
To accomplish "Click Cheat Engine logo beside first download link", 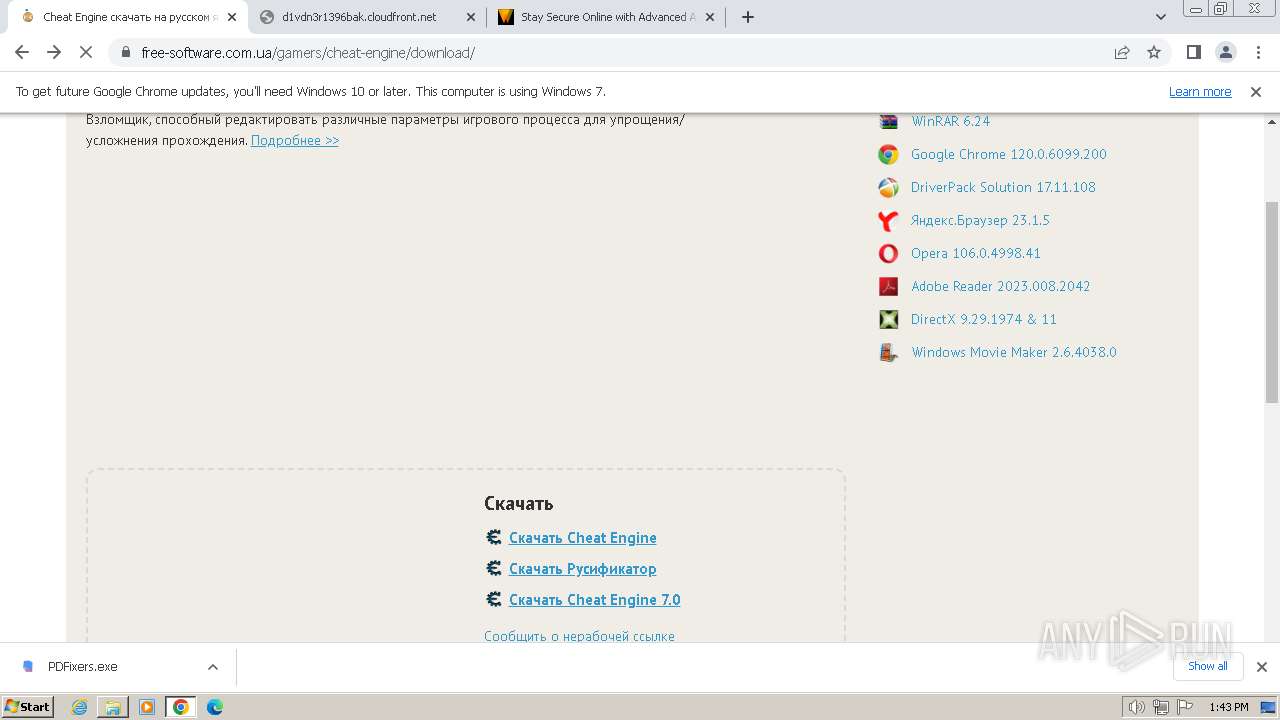I will pos(494,537).
